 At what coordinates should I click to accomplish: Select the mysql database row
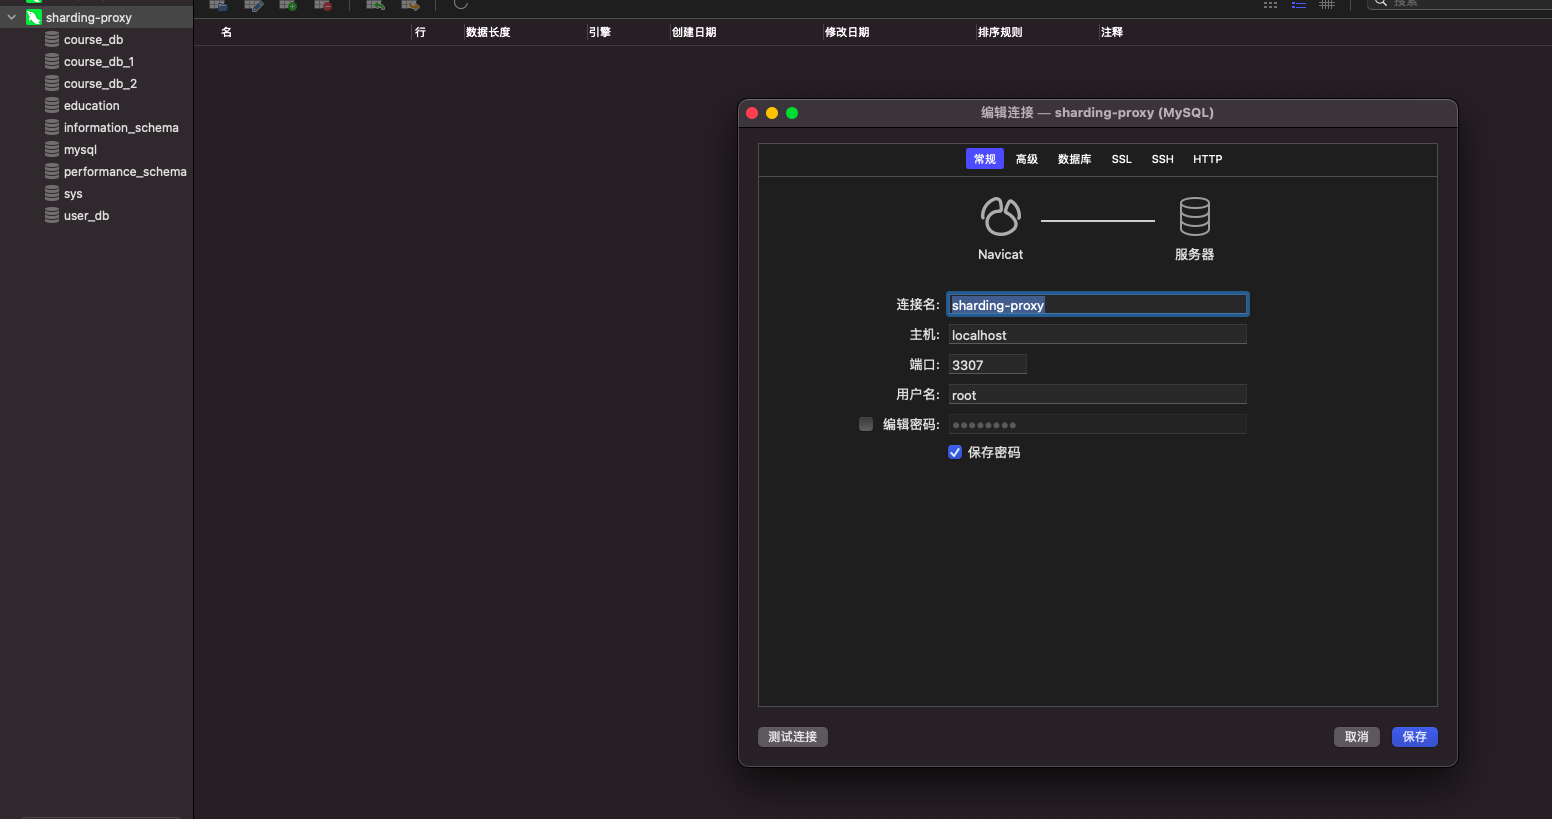[96, 149]
